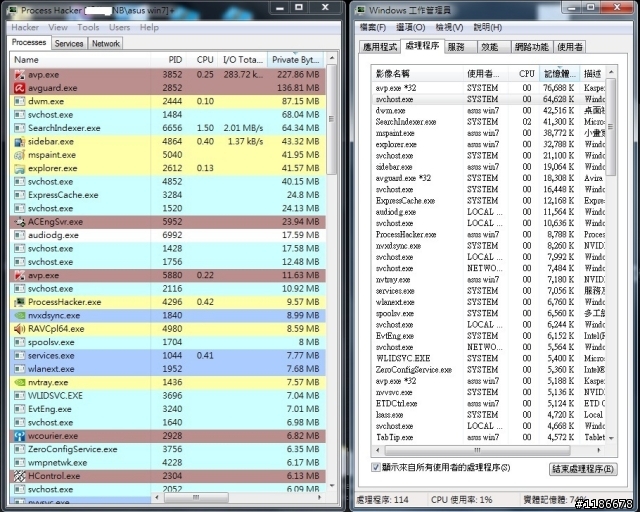Click Task Manager list scroll-down arrow
Screen dimensions: 640x512
611,438
